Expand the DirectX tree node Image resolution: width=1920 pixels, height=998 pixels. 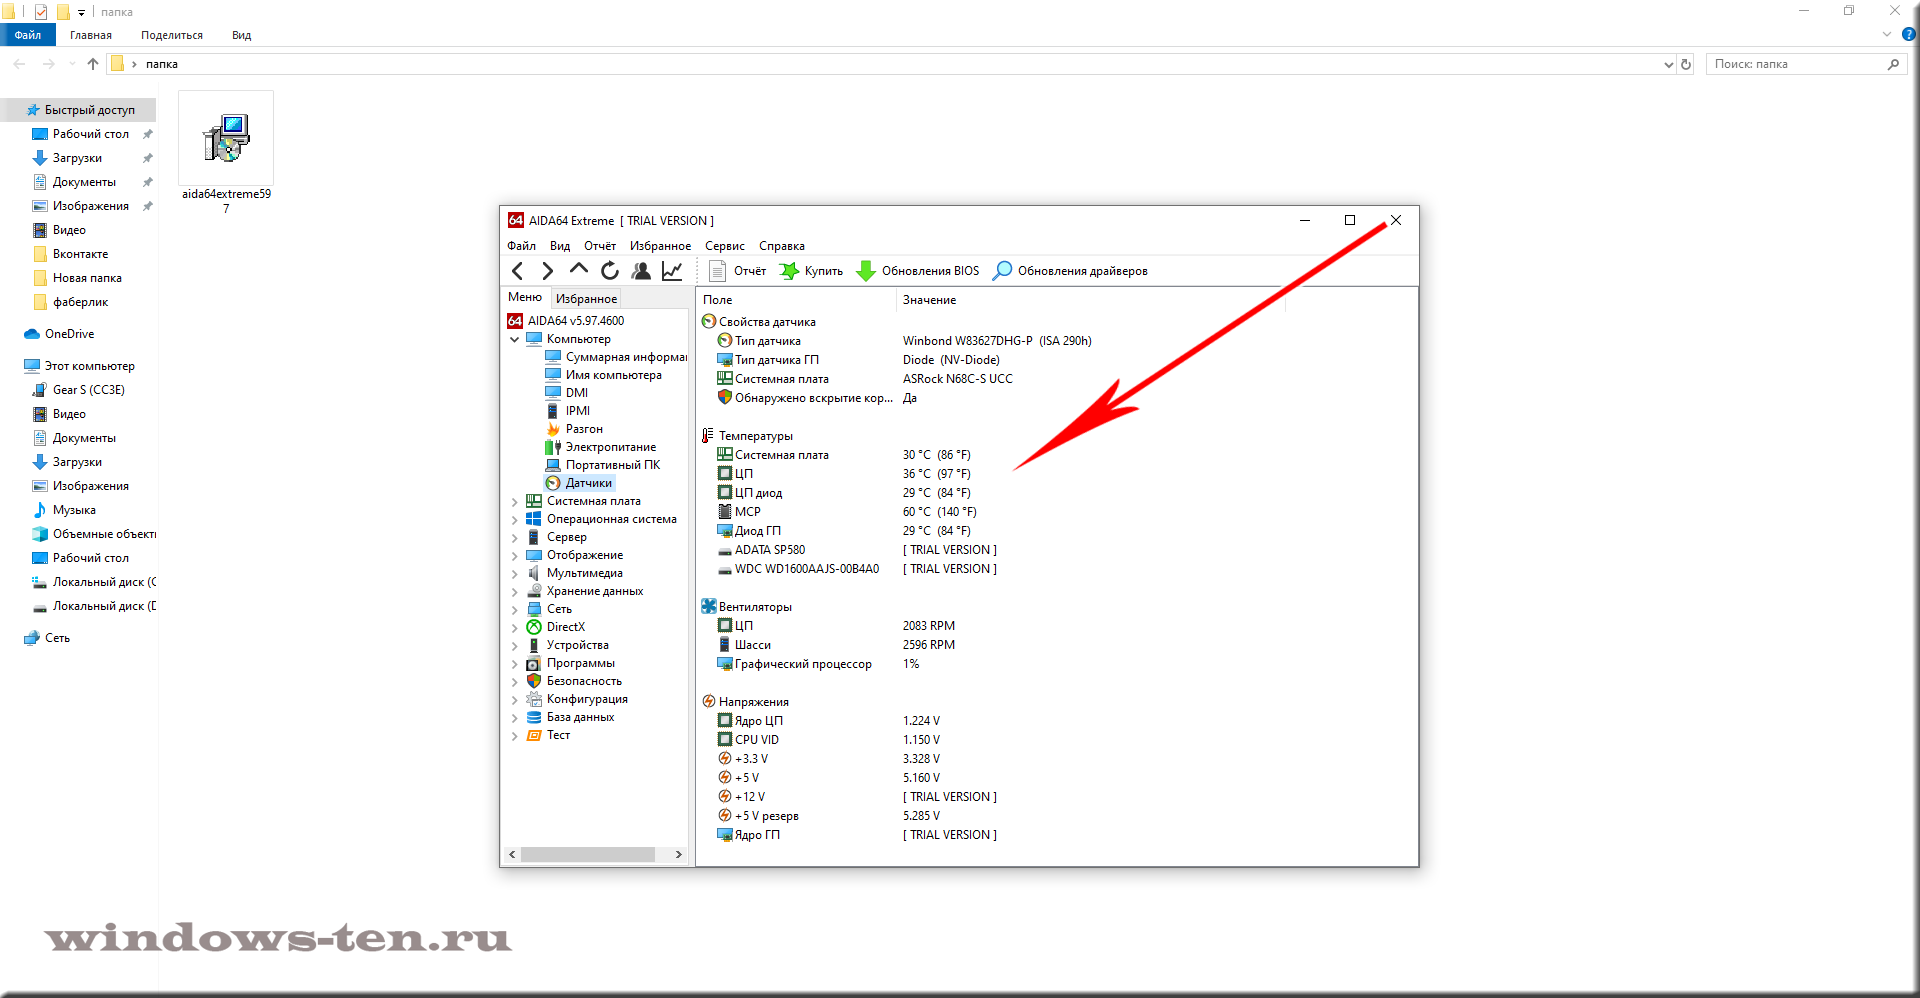[515, 628]
